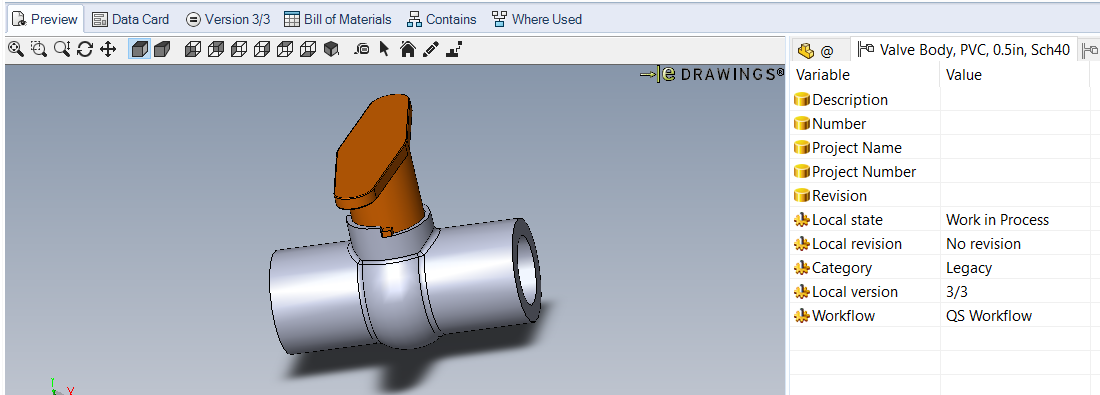Set the Left view orientation cube

239,49
